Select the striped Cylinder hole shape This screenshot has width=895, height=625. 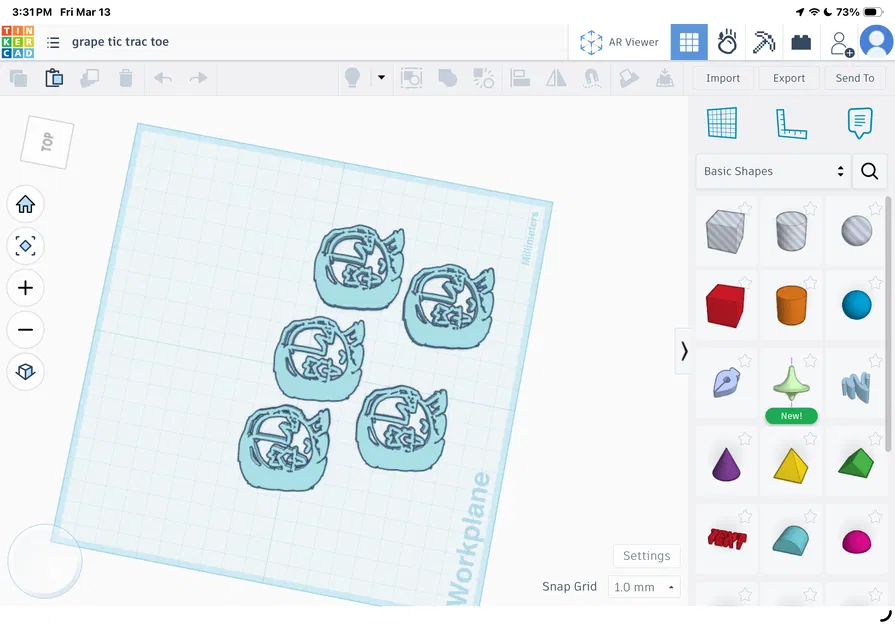[791, 231]
